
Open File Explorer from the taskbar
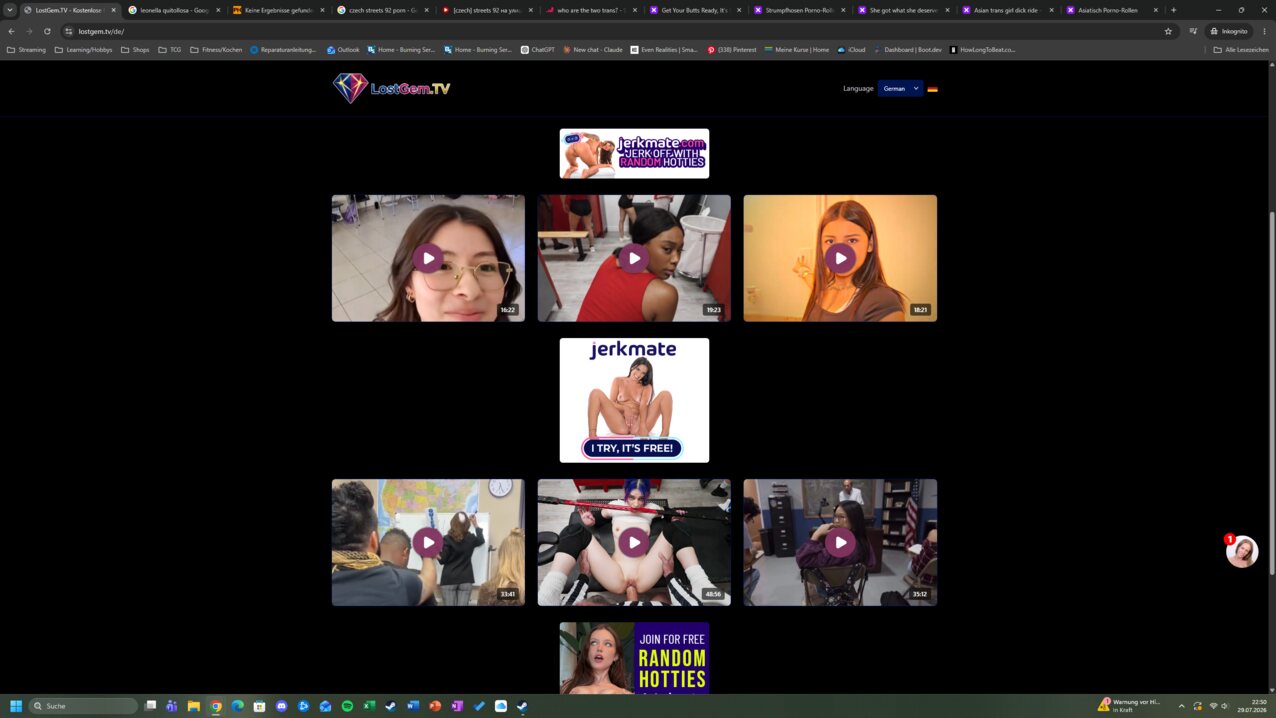click(194, 706)
